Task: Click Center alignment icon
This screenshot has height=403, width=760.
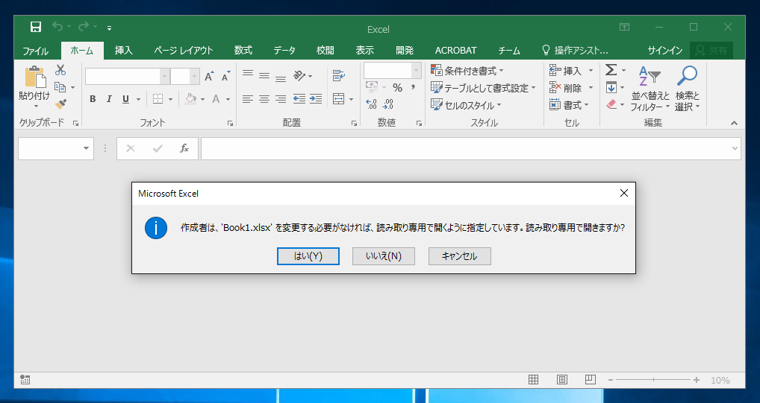Action: 264,99
